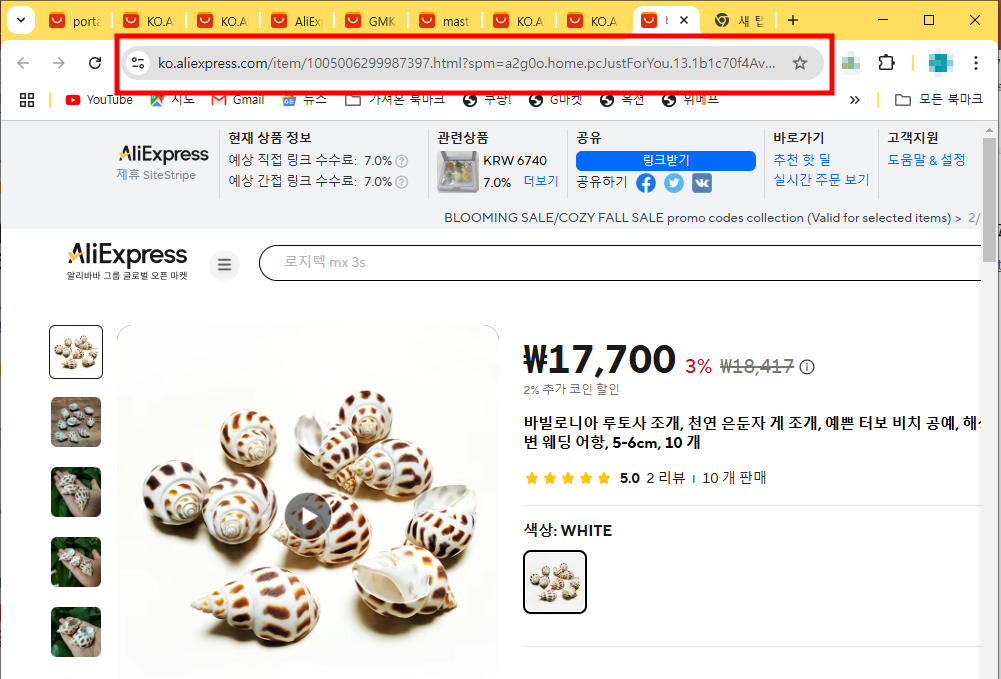Image resolution: width=1001 pixels, height=679 pixels.
Task: Share on Twitter
Action: point(674,183)
